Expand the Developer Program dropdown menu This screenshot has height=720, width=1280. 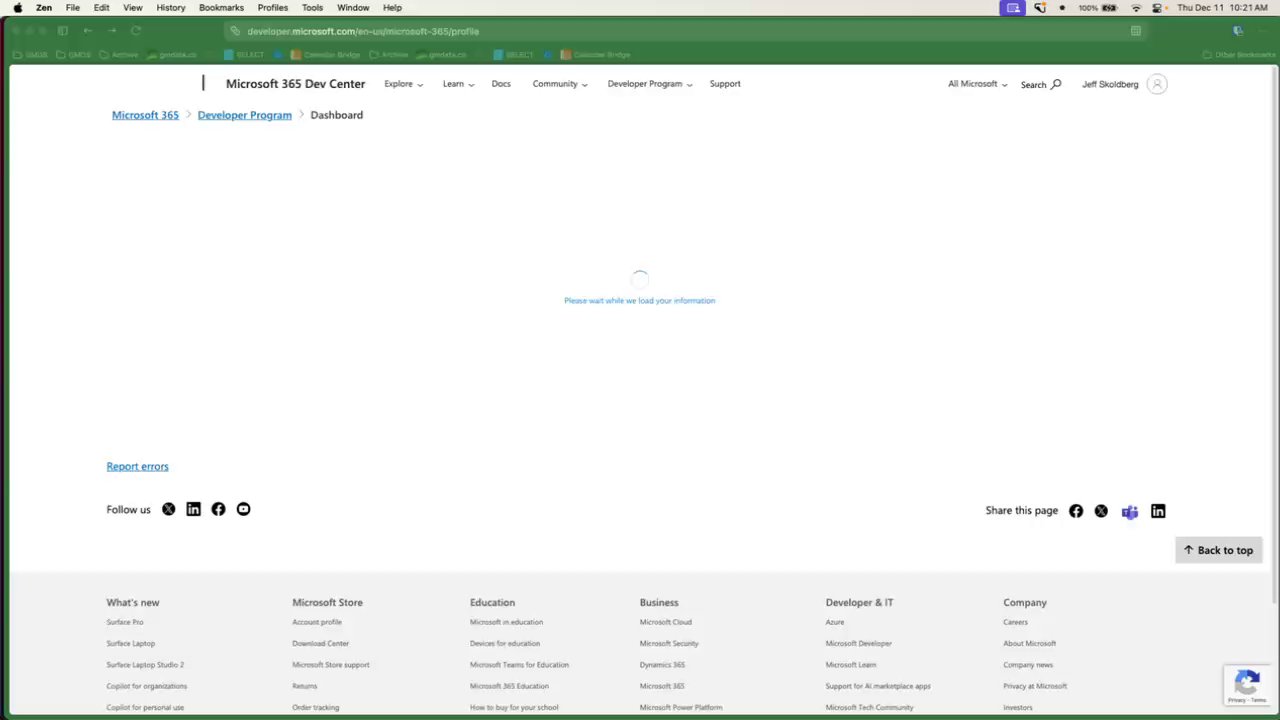[650, 84]
